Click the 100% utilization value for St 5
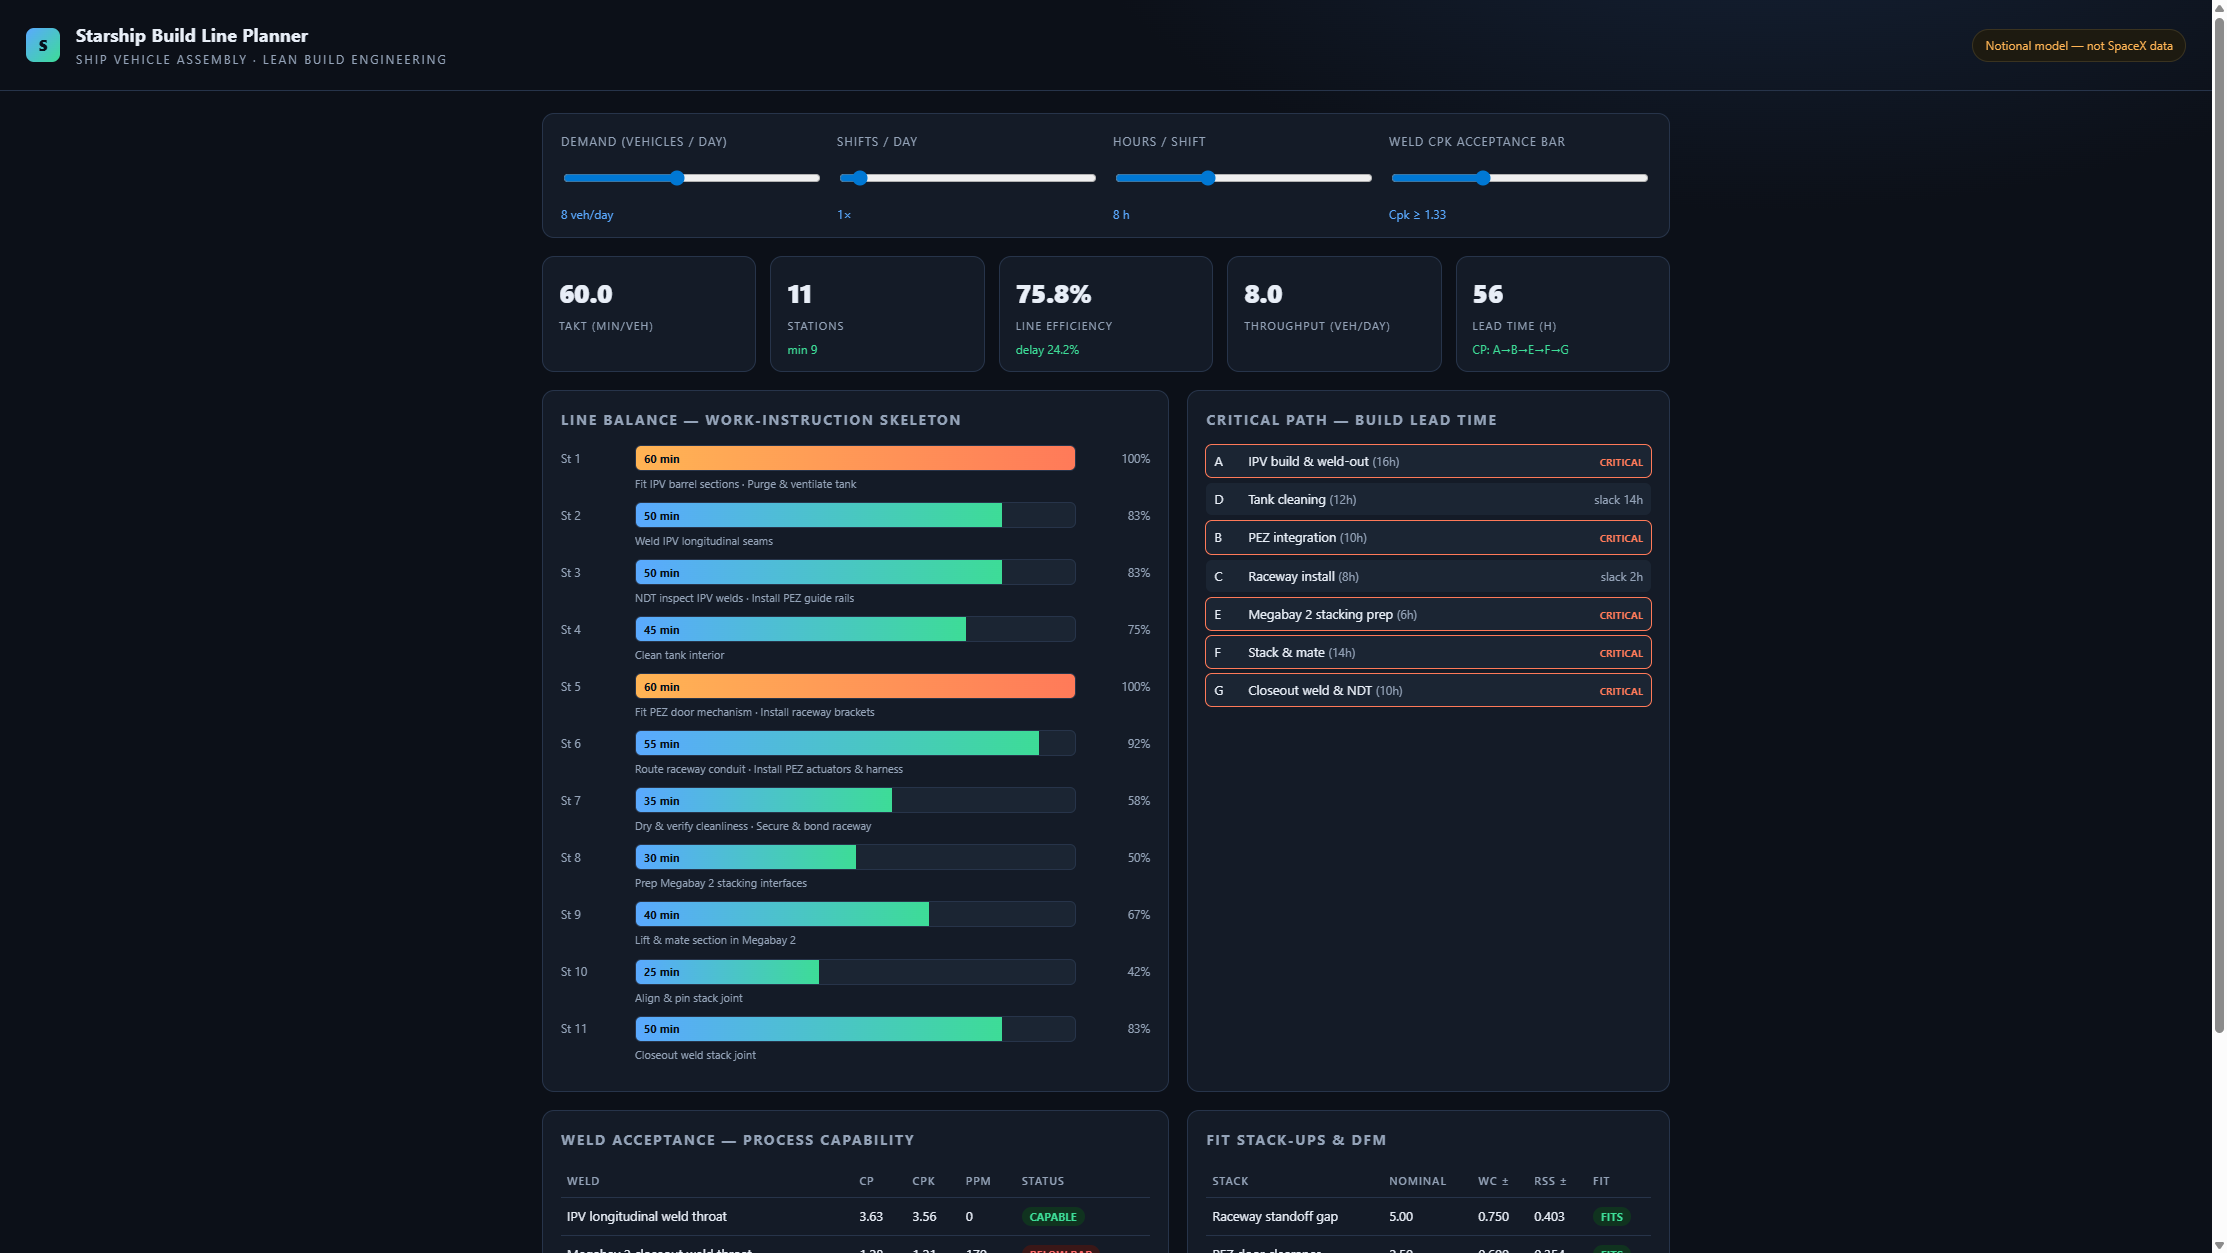Screen dimensions: 2227x1253 (1135, 687)
